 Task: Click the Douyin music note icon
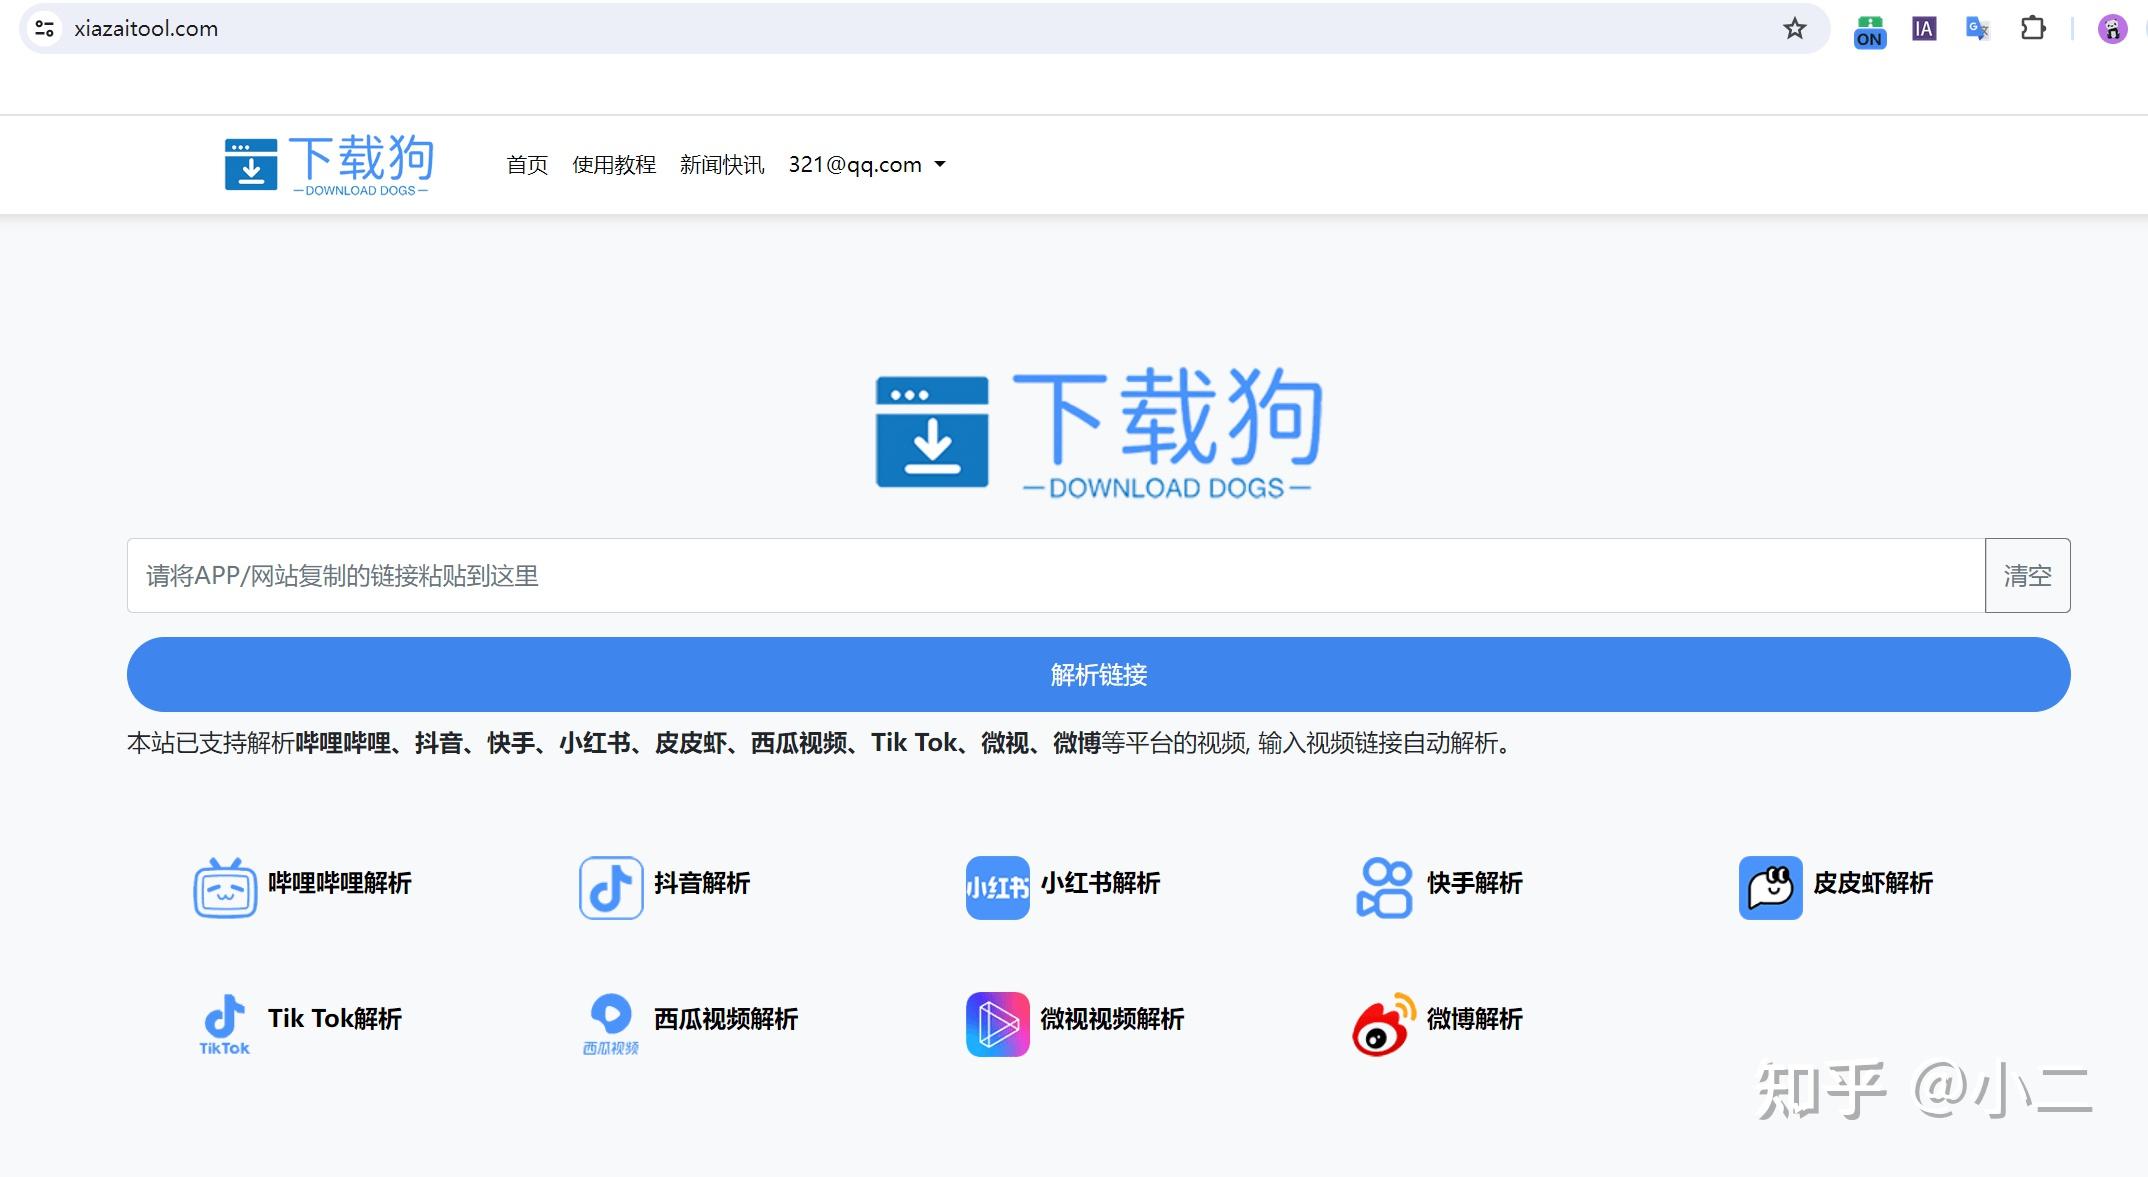click(611, 887)
